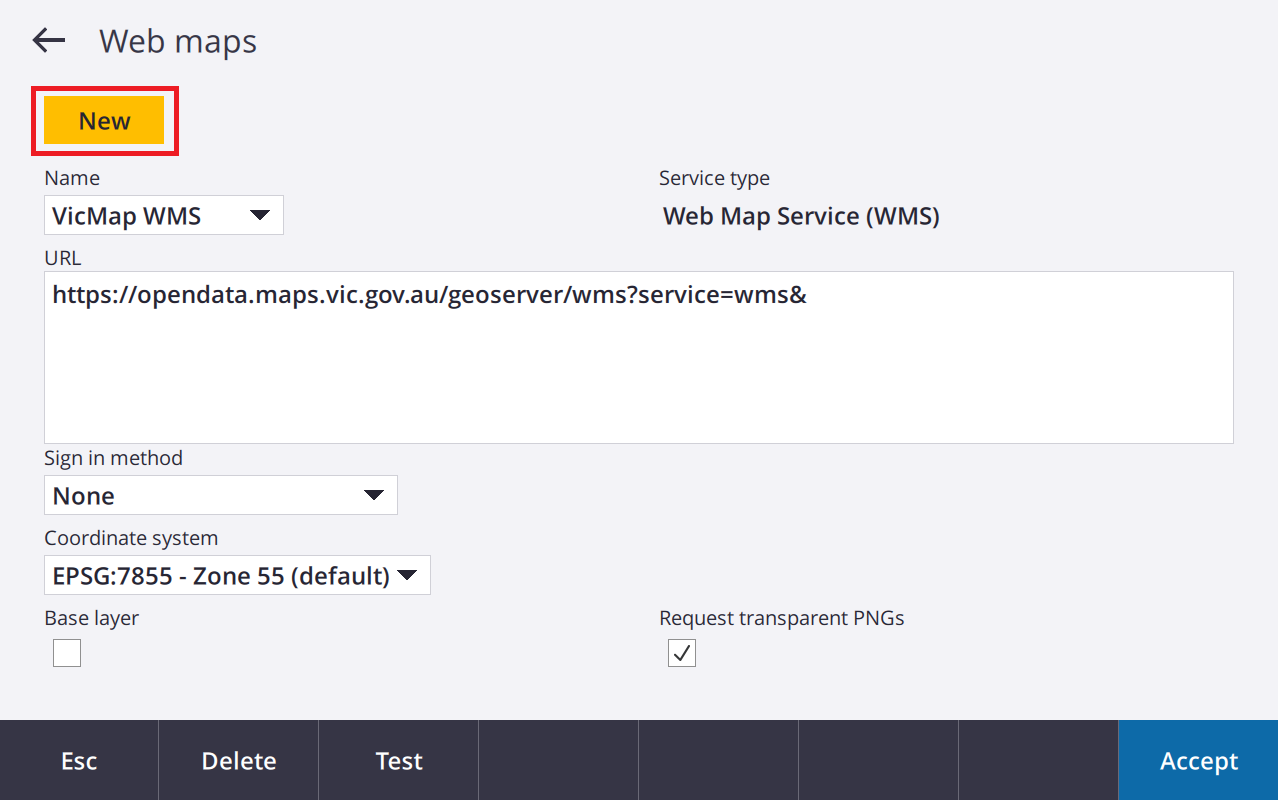1278x800 pixels.
Task: Click the Sign in method label
Action: (113, 459)
